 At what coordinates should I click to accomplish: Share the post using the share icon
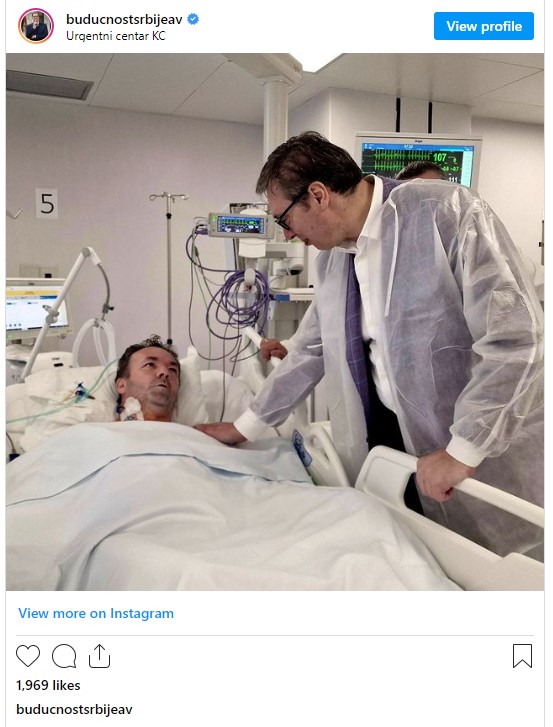[99, 656]
